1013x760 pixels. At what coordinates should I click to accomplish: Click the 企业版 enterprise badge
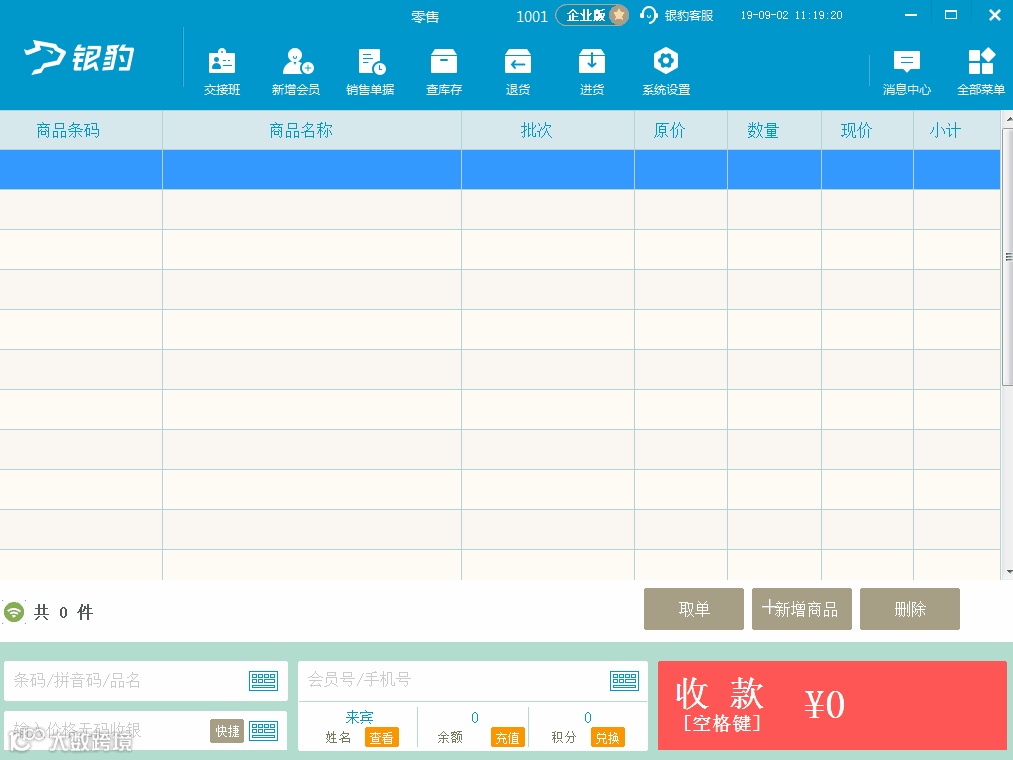pos(592,15)
